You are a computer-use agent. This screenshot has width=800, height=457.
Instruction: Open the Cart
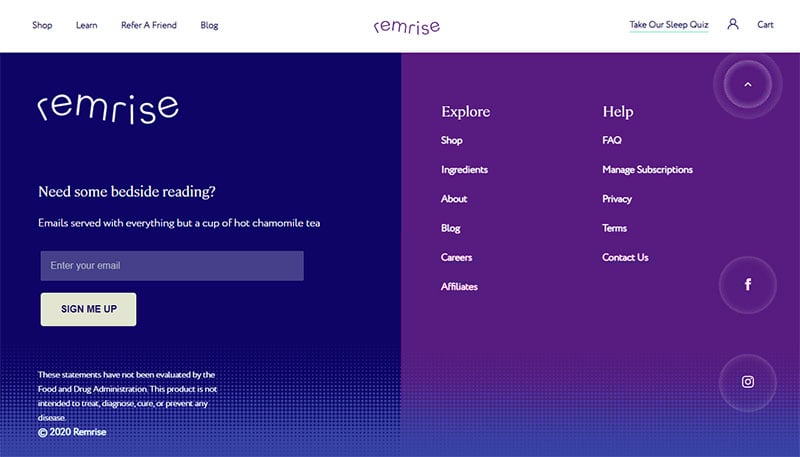765,24
